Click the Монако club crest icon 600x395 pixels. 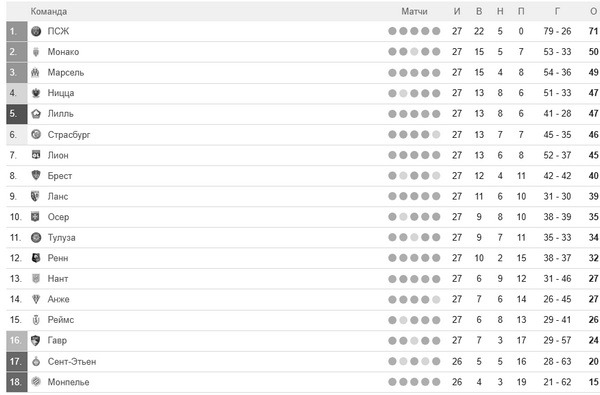pos(36,52)
